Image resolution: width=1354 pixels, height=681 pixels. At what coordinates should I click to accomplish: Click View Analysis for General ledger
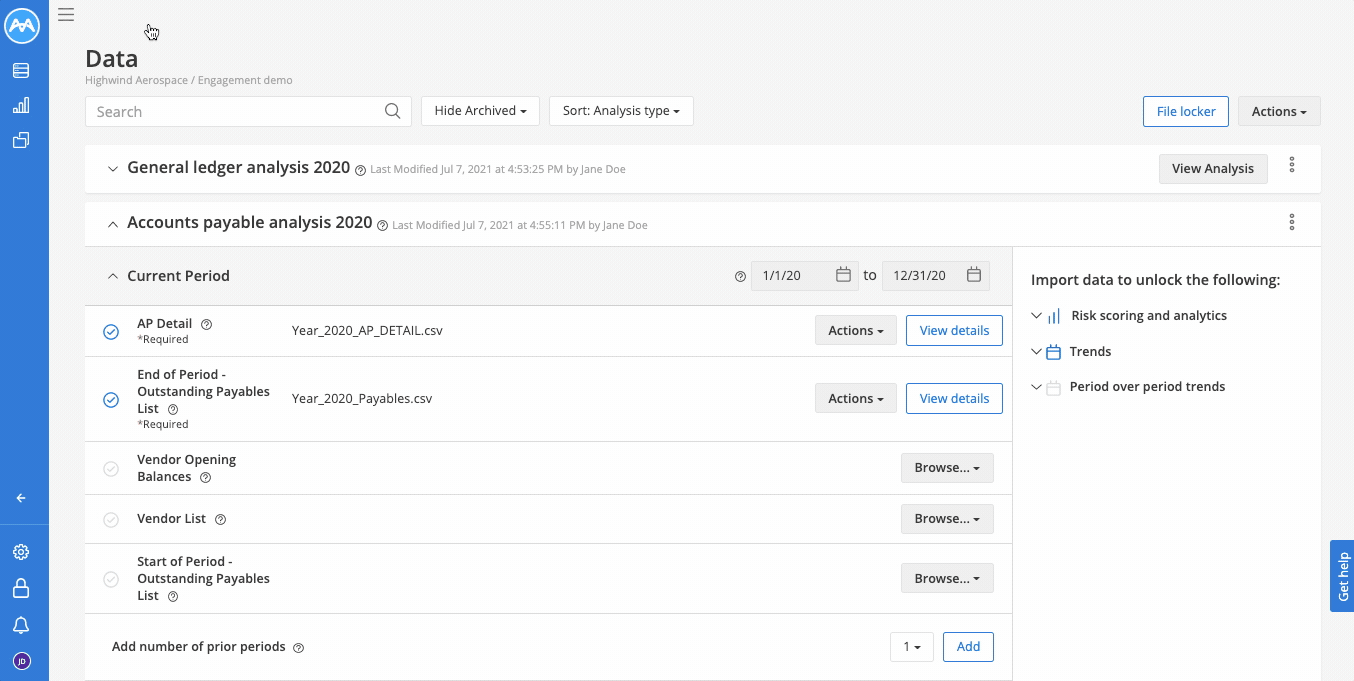1213,168
